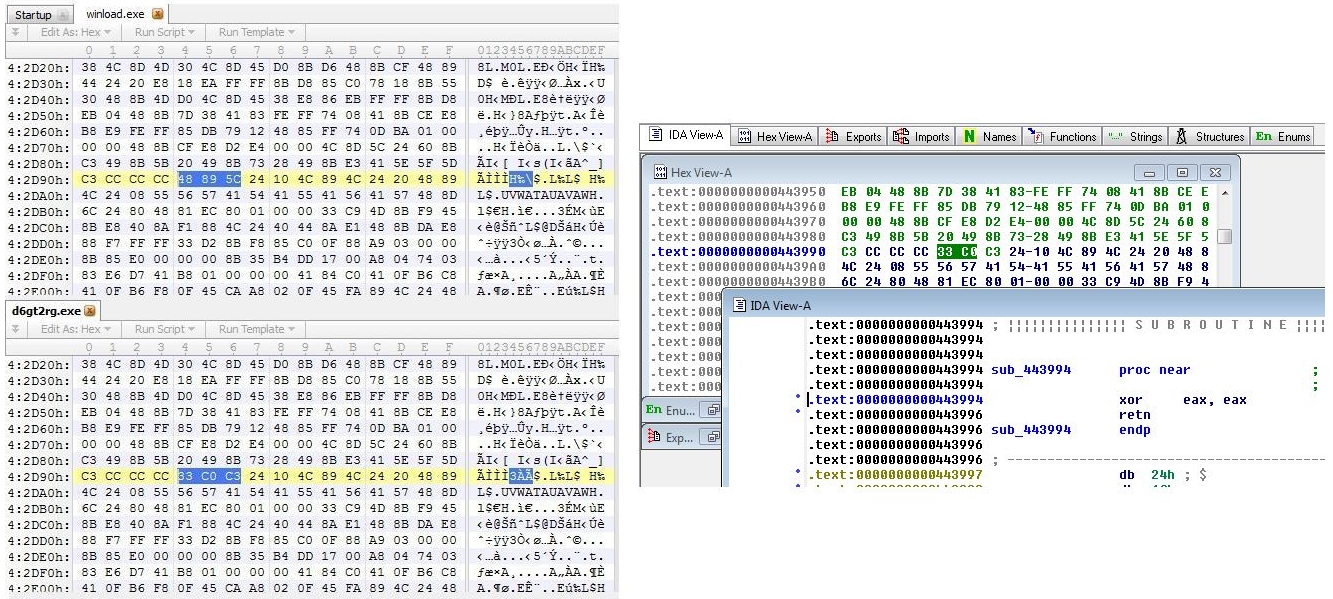Click the Exports tab icon in IDA
This screenshot has height=599, width=1333.
click(832, 137)
